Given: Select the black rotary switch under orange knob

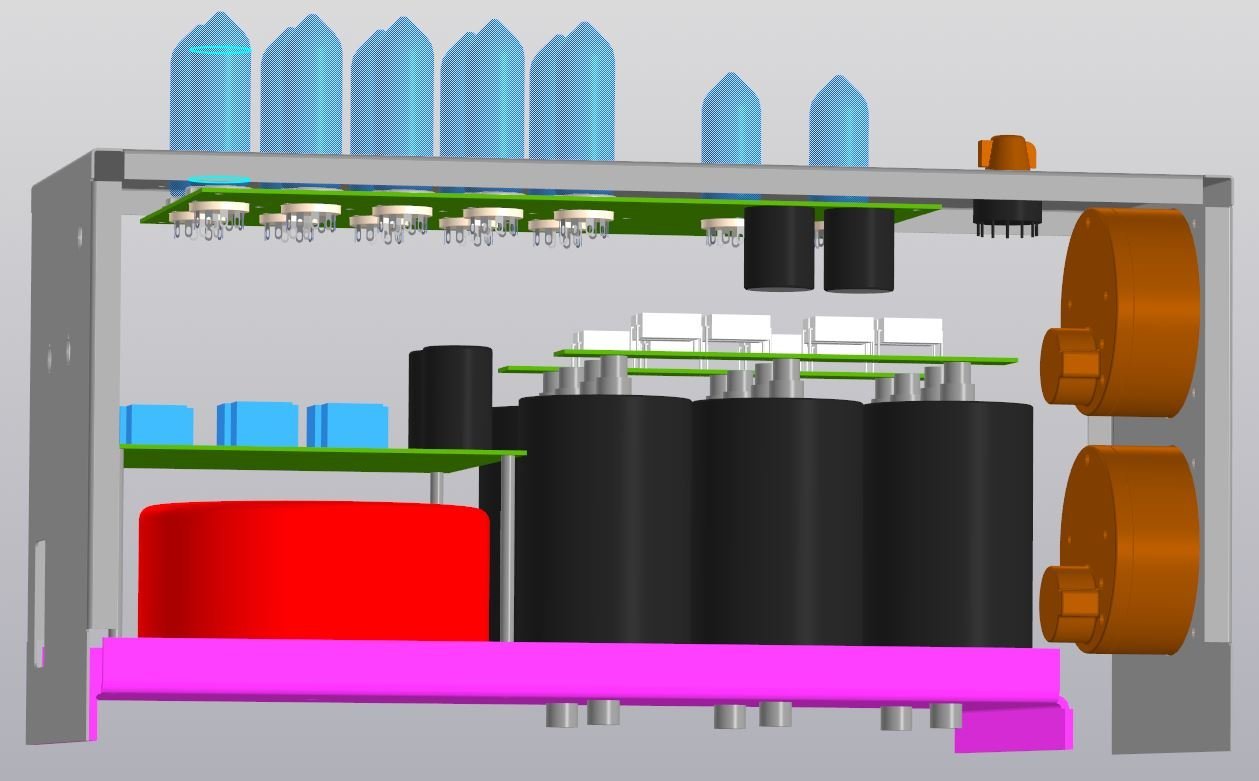Looking at the screenshot, I should (1007, 216).
